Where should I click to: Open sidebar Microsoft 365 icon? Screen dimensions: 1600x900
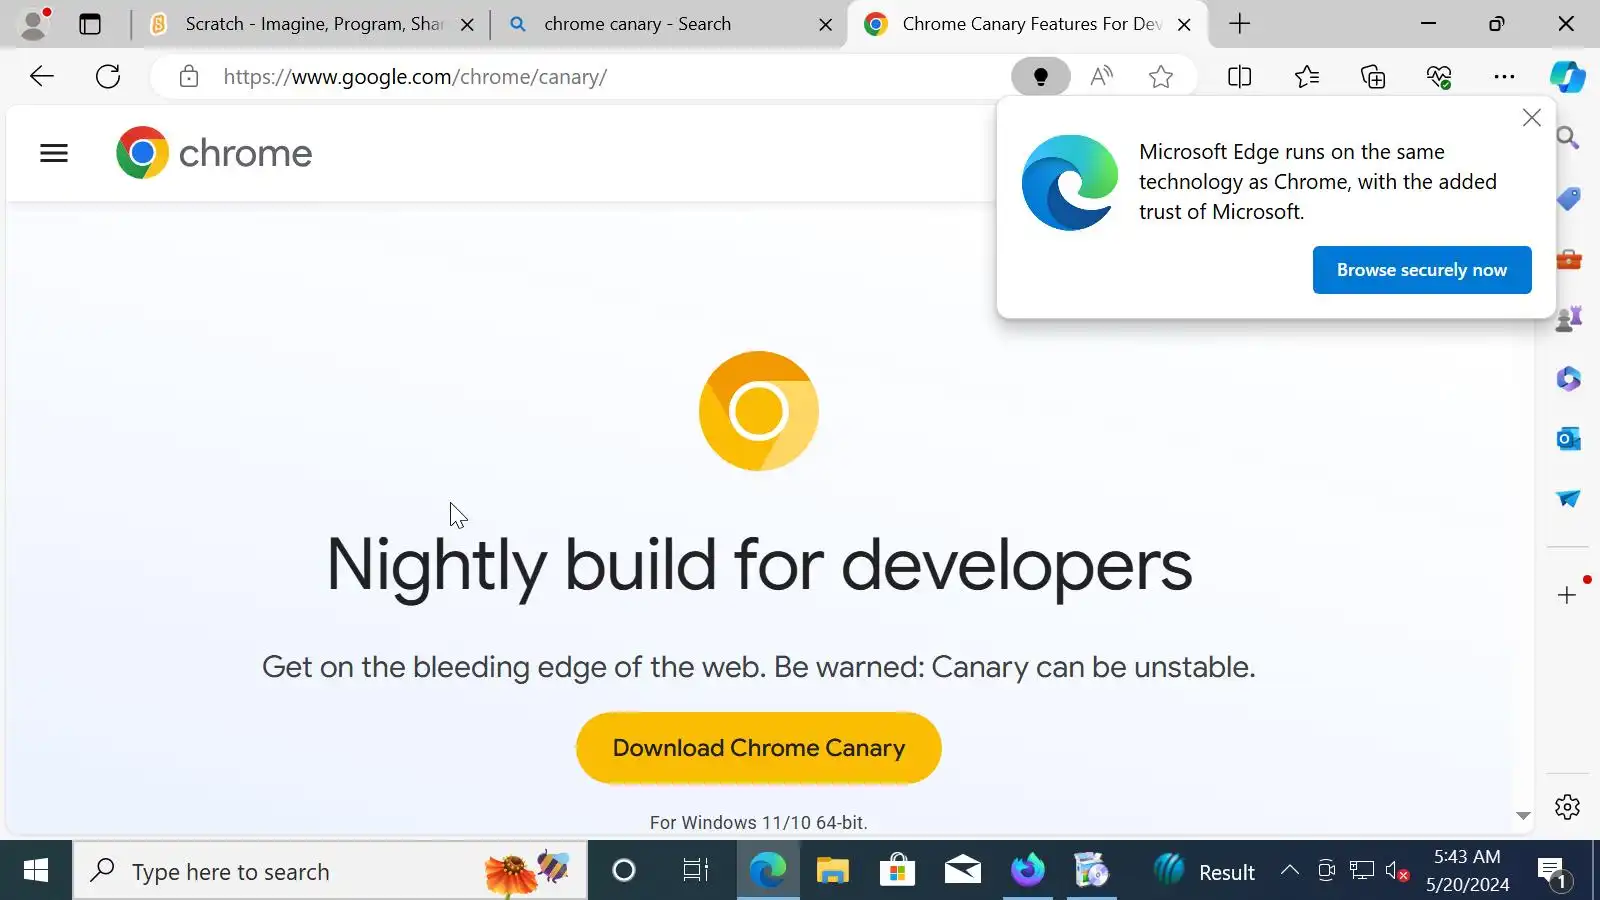1568,379
